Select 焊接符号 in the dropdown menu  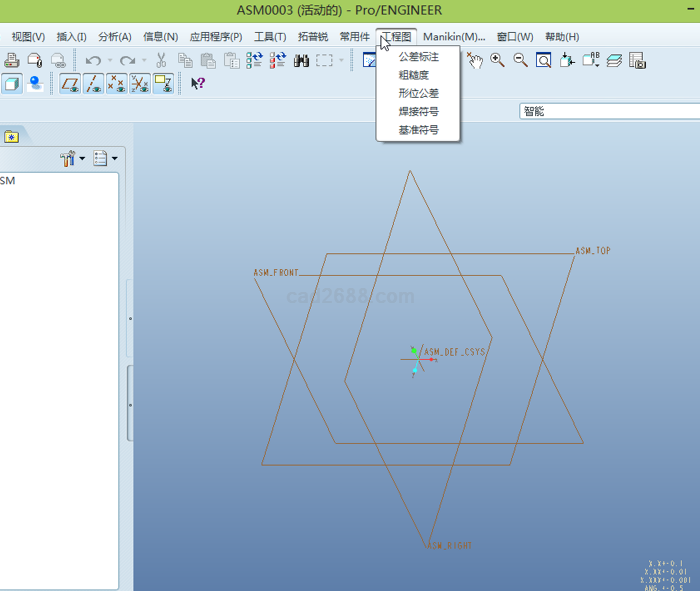point(418,111)
